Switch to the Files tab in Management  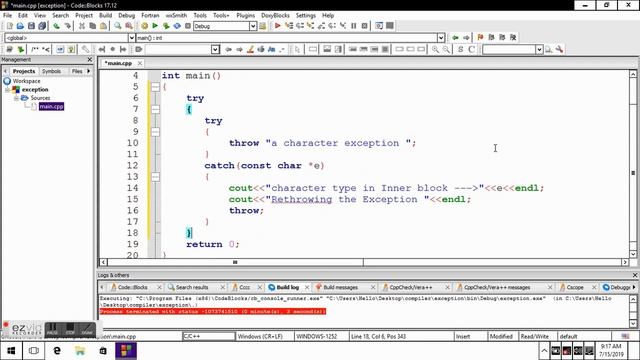[x=77, y=71]
